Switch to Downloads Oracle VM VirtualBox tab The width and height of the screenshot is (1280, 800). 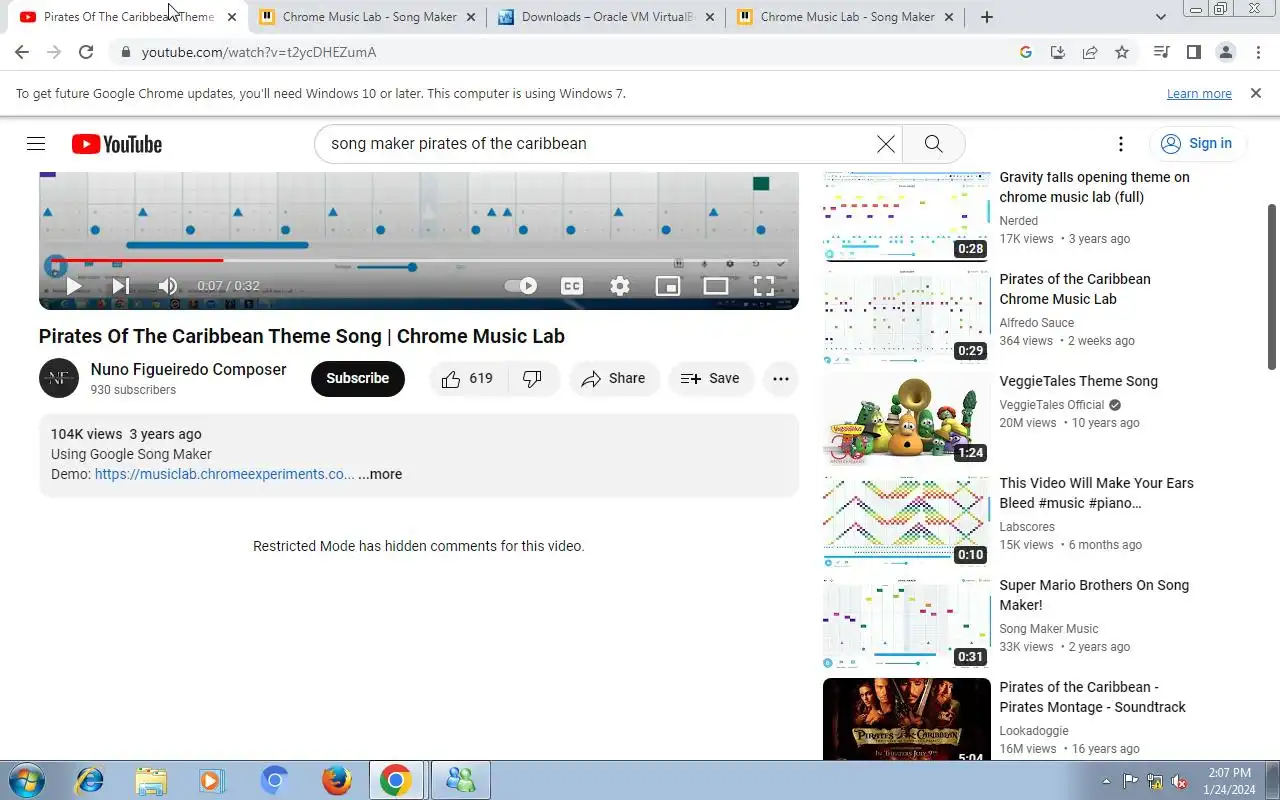click(x=608, y=17)
